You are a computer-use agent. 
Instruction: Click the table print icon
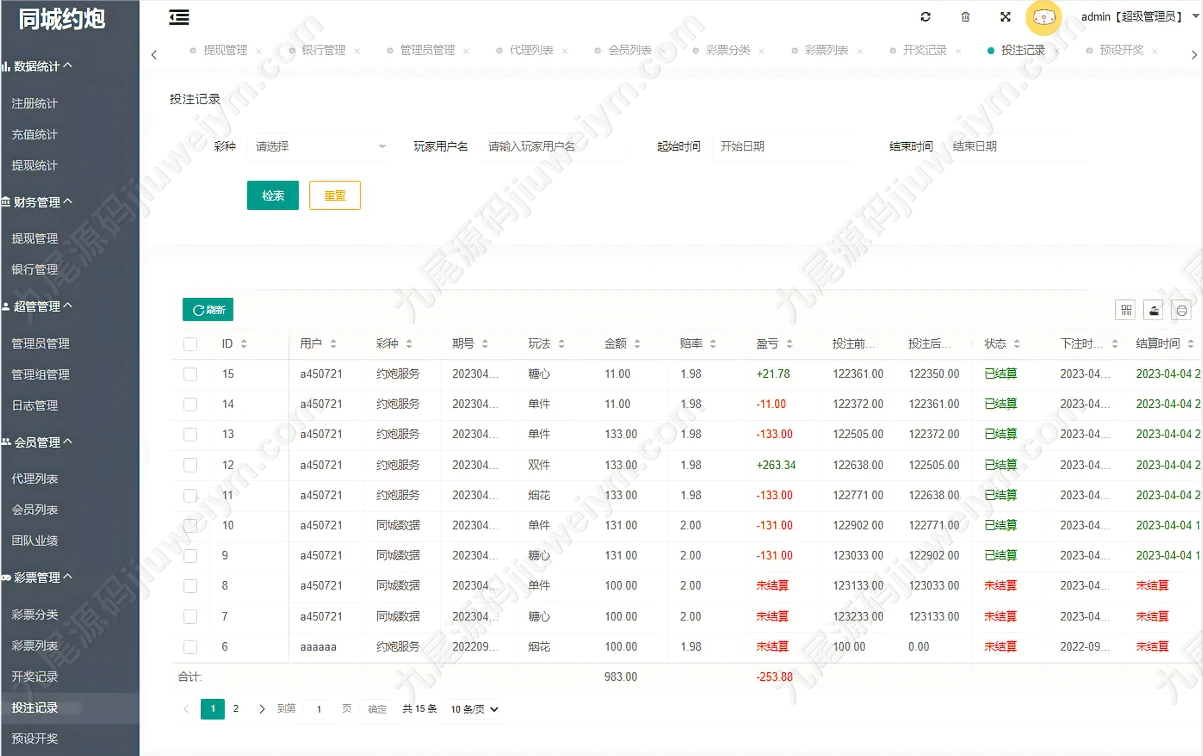click(x=1182, y=310)
